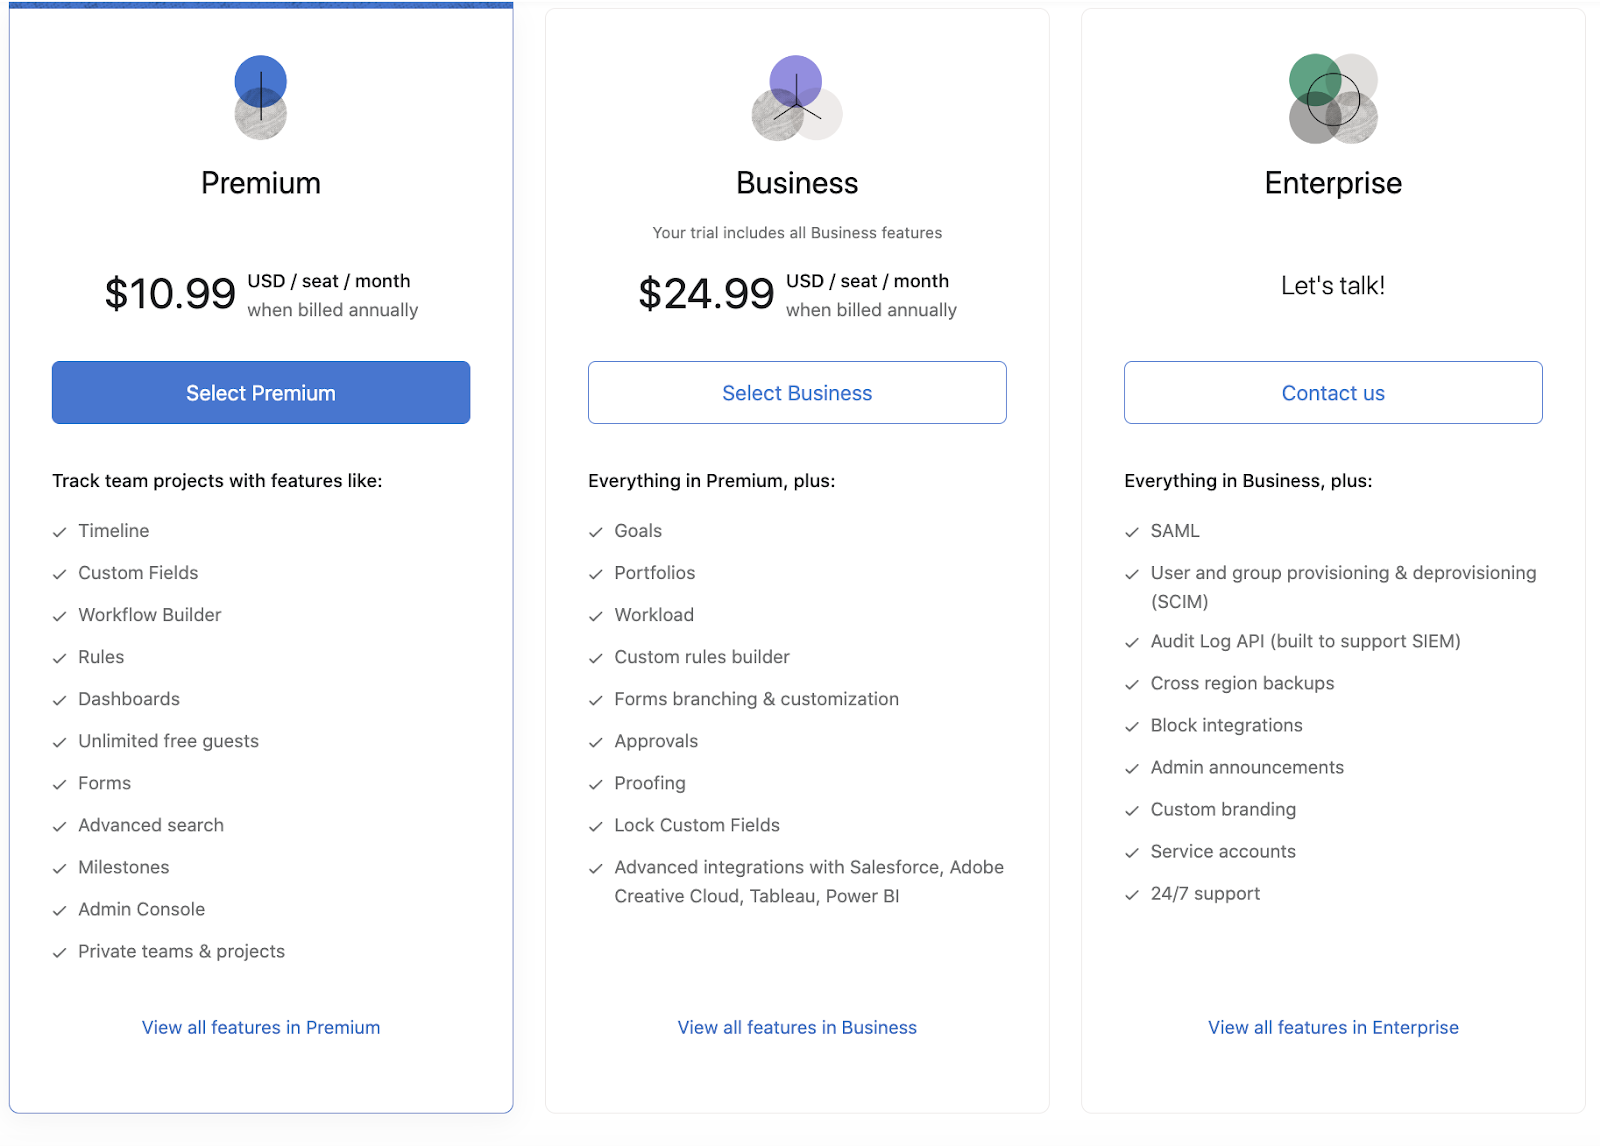1600x1146 pixels.
Task: Open View all features in Premium link
Action: coord(261,1027)
